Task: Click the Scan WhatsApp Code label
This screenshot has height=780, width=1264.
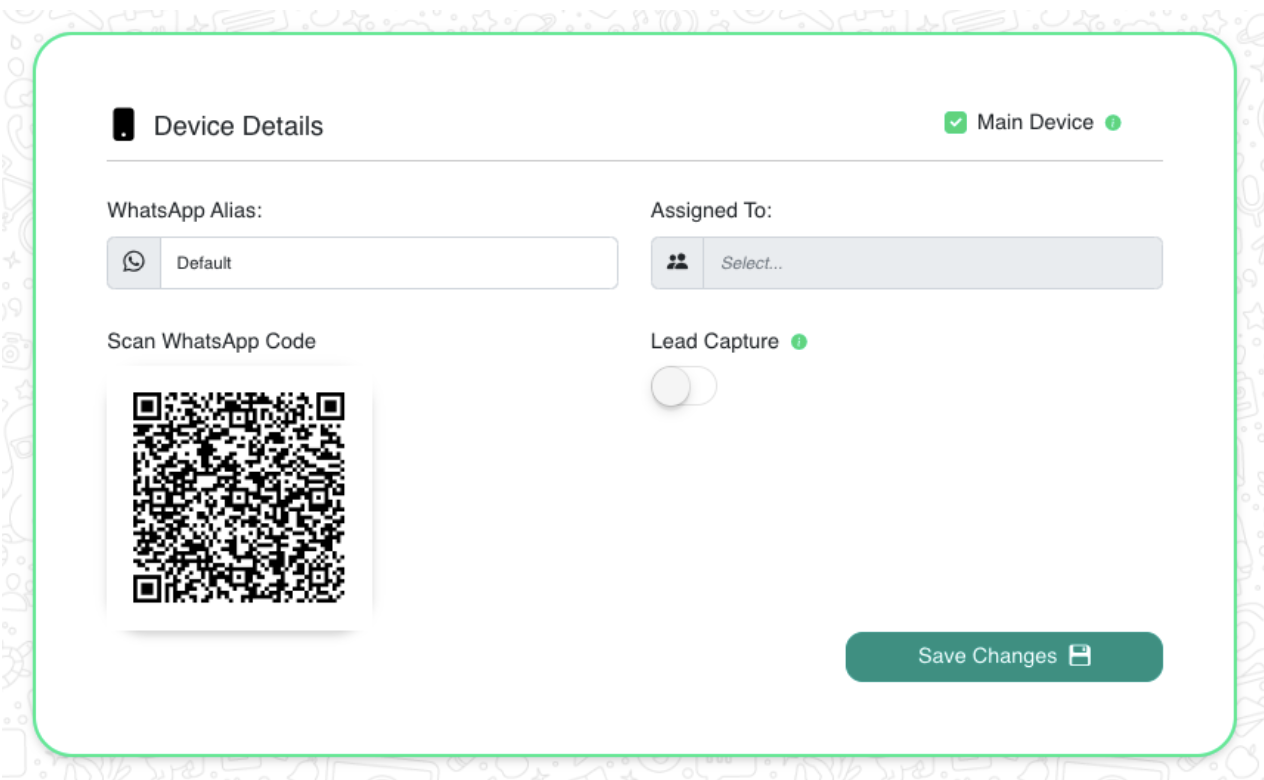Action: click(x=211, y=342)
